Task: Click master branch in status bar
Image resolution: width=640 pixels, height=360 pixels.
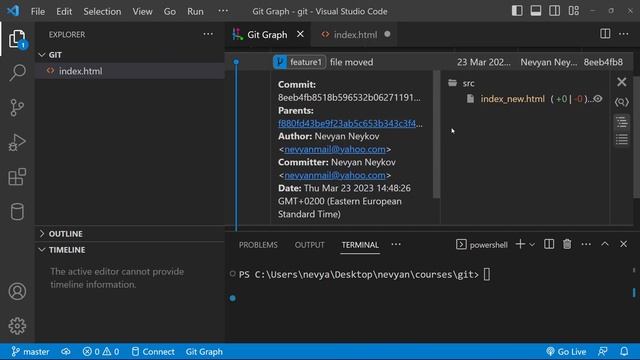Action: (x=31, y=351)
